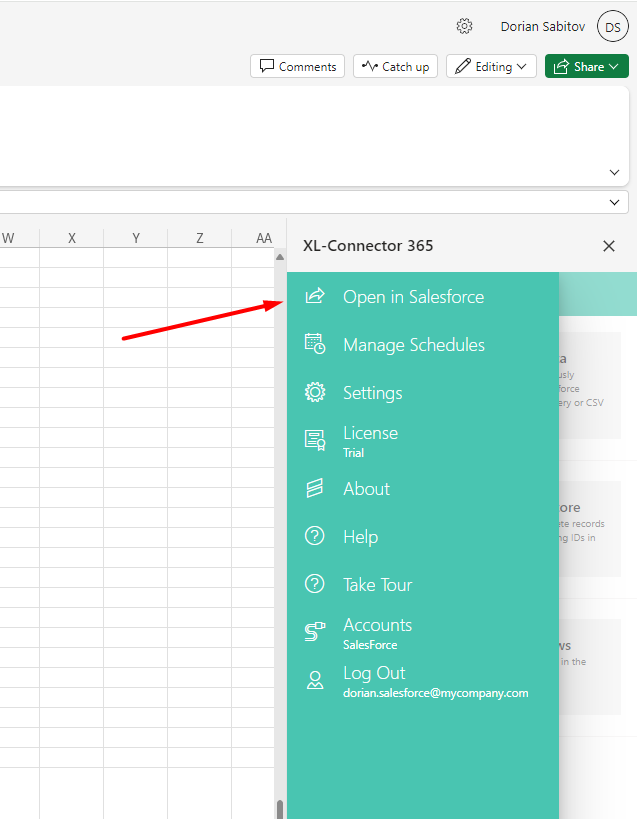Open Excel settings gear at top

(x=464, y=26)
